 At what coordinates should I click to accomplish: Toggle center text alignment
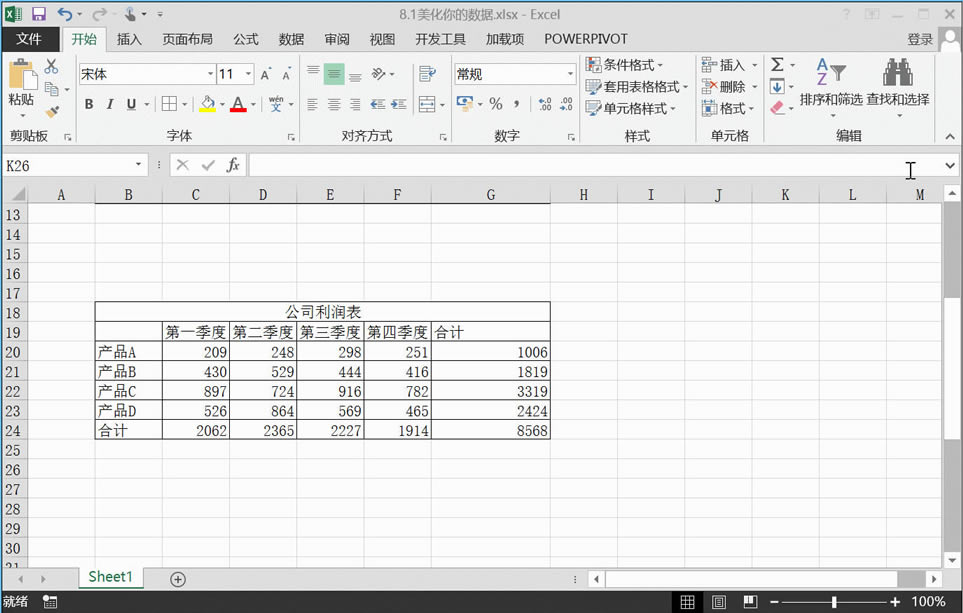point(333,105)
